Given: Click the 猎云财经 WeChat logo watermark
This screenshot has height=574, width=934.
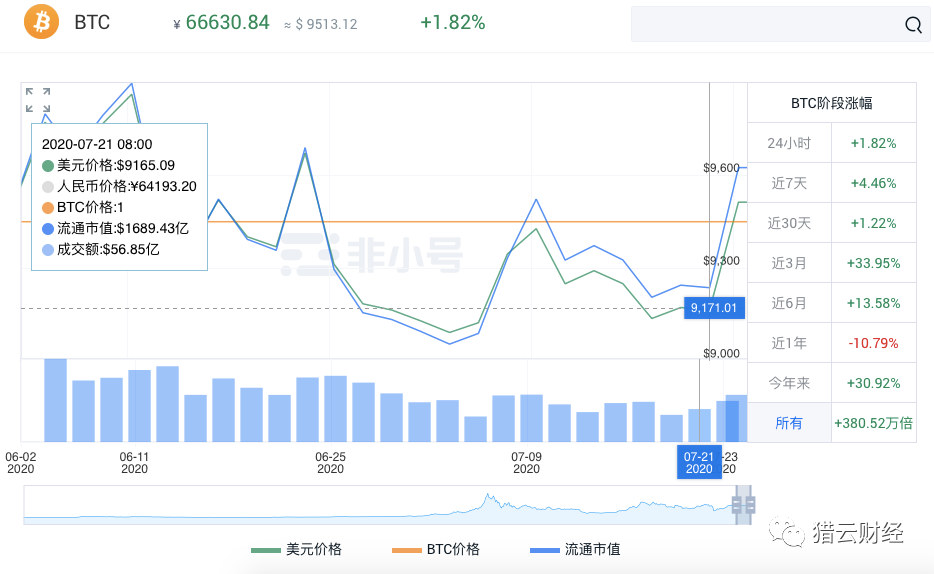Looking at the screenshot, I should click(836, 532).
